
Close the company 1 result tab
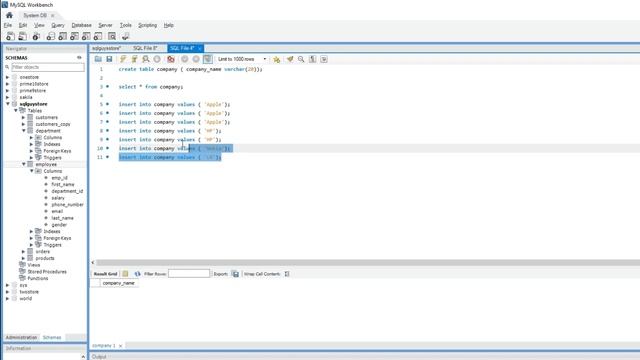pyautogui.click(x=120, y=346)
